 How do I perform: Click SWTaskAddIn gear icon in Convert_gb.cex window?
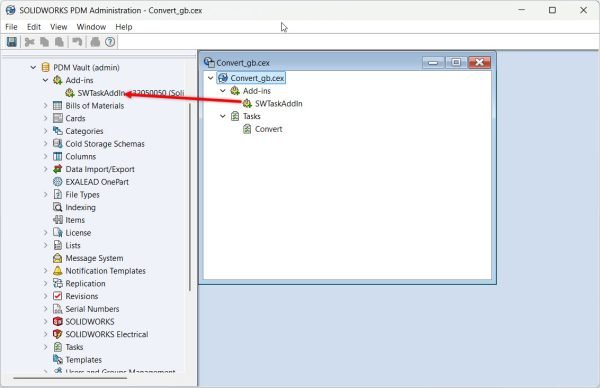tap(247, 103)
